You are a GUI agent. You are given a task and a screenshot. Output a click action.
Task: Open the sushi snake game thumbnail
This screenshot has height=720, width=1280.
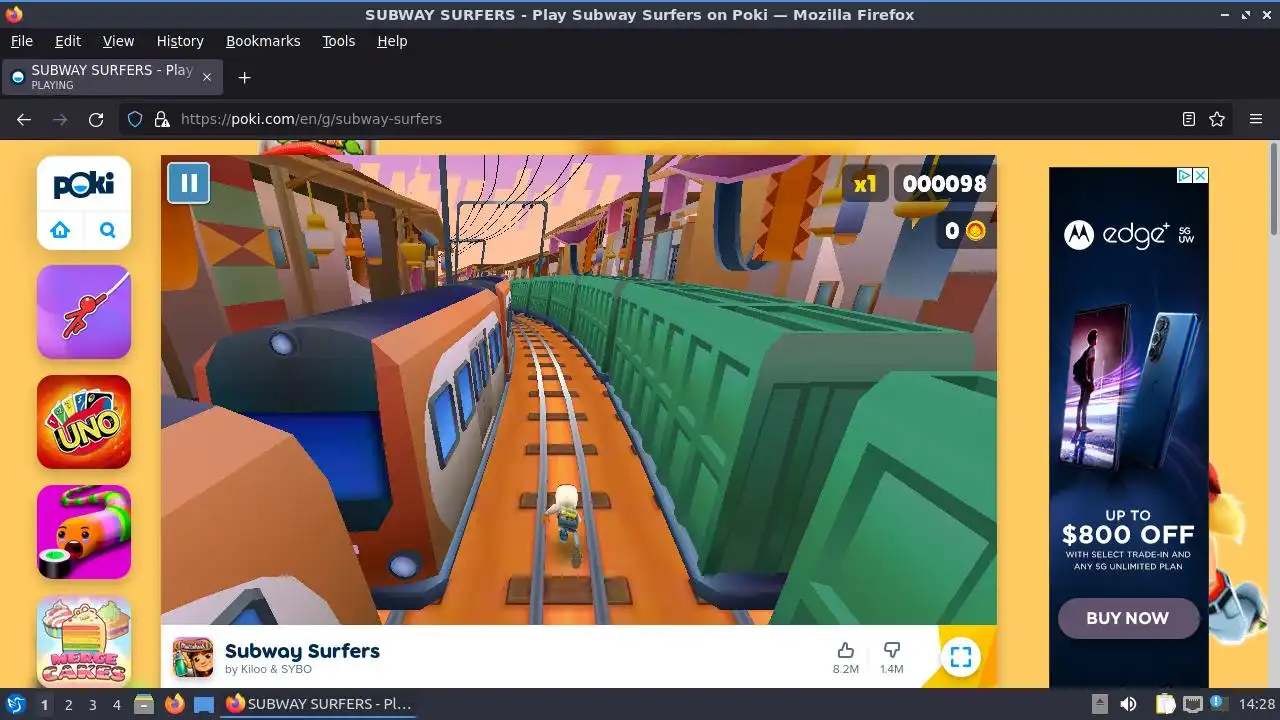[x=84, y=532]
